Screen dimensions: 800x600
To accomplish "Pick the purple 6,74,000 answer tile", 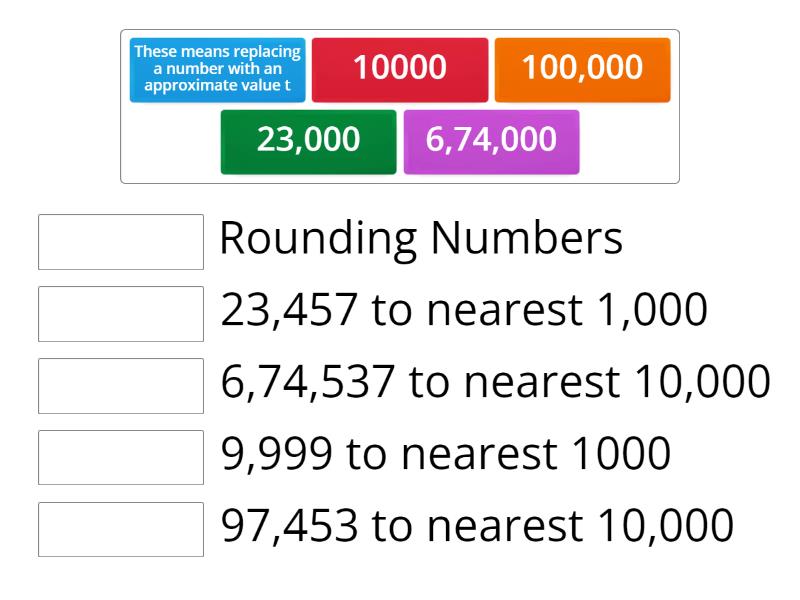I will click(x=491, y=140).
